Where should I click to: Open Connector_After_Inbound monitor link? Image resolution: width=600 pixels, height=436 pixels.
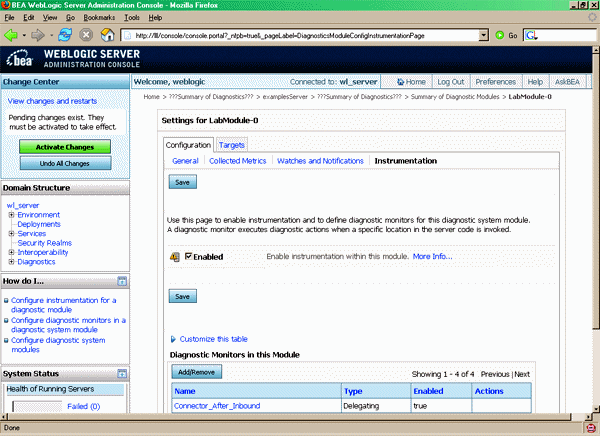(217, 406)
